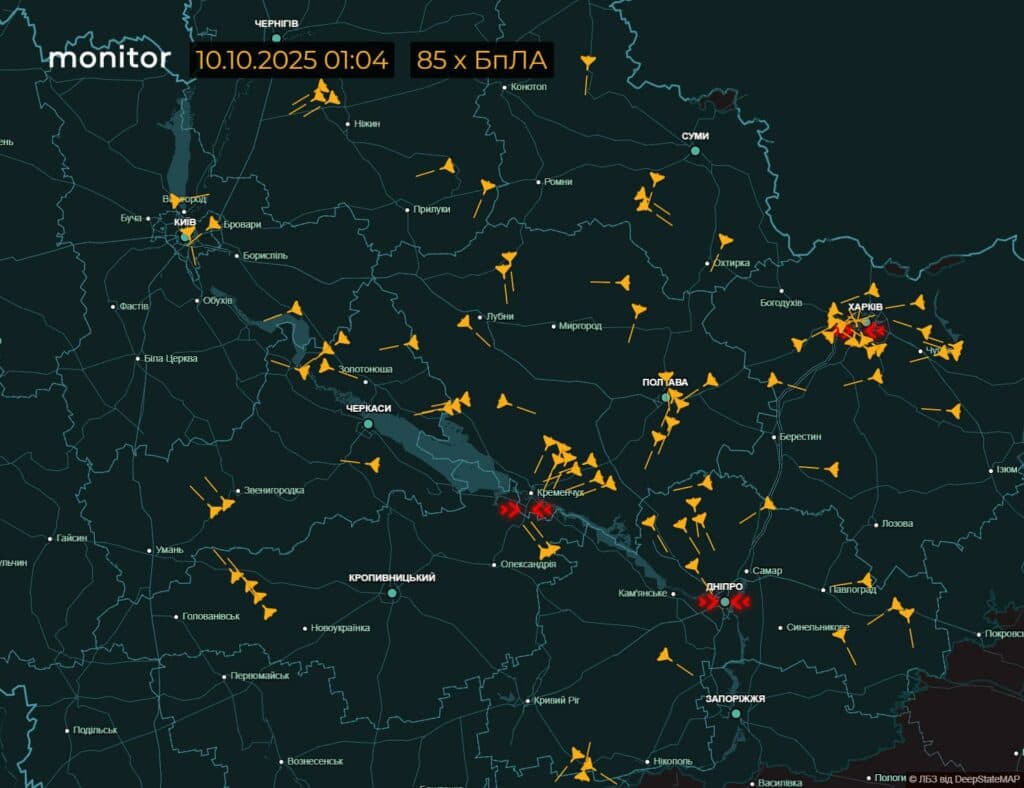This screenshot has width=1024, height=788.
Task: Select the drone icon southeast of Берестин
Action: (831, 469)
